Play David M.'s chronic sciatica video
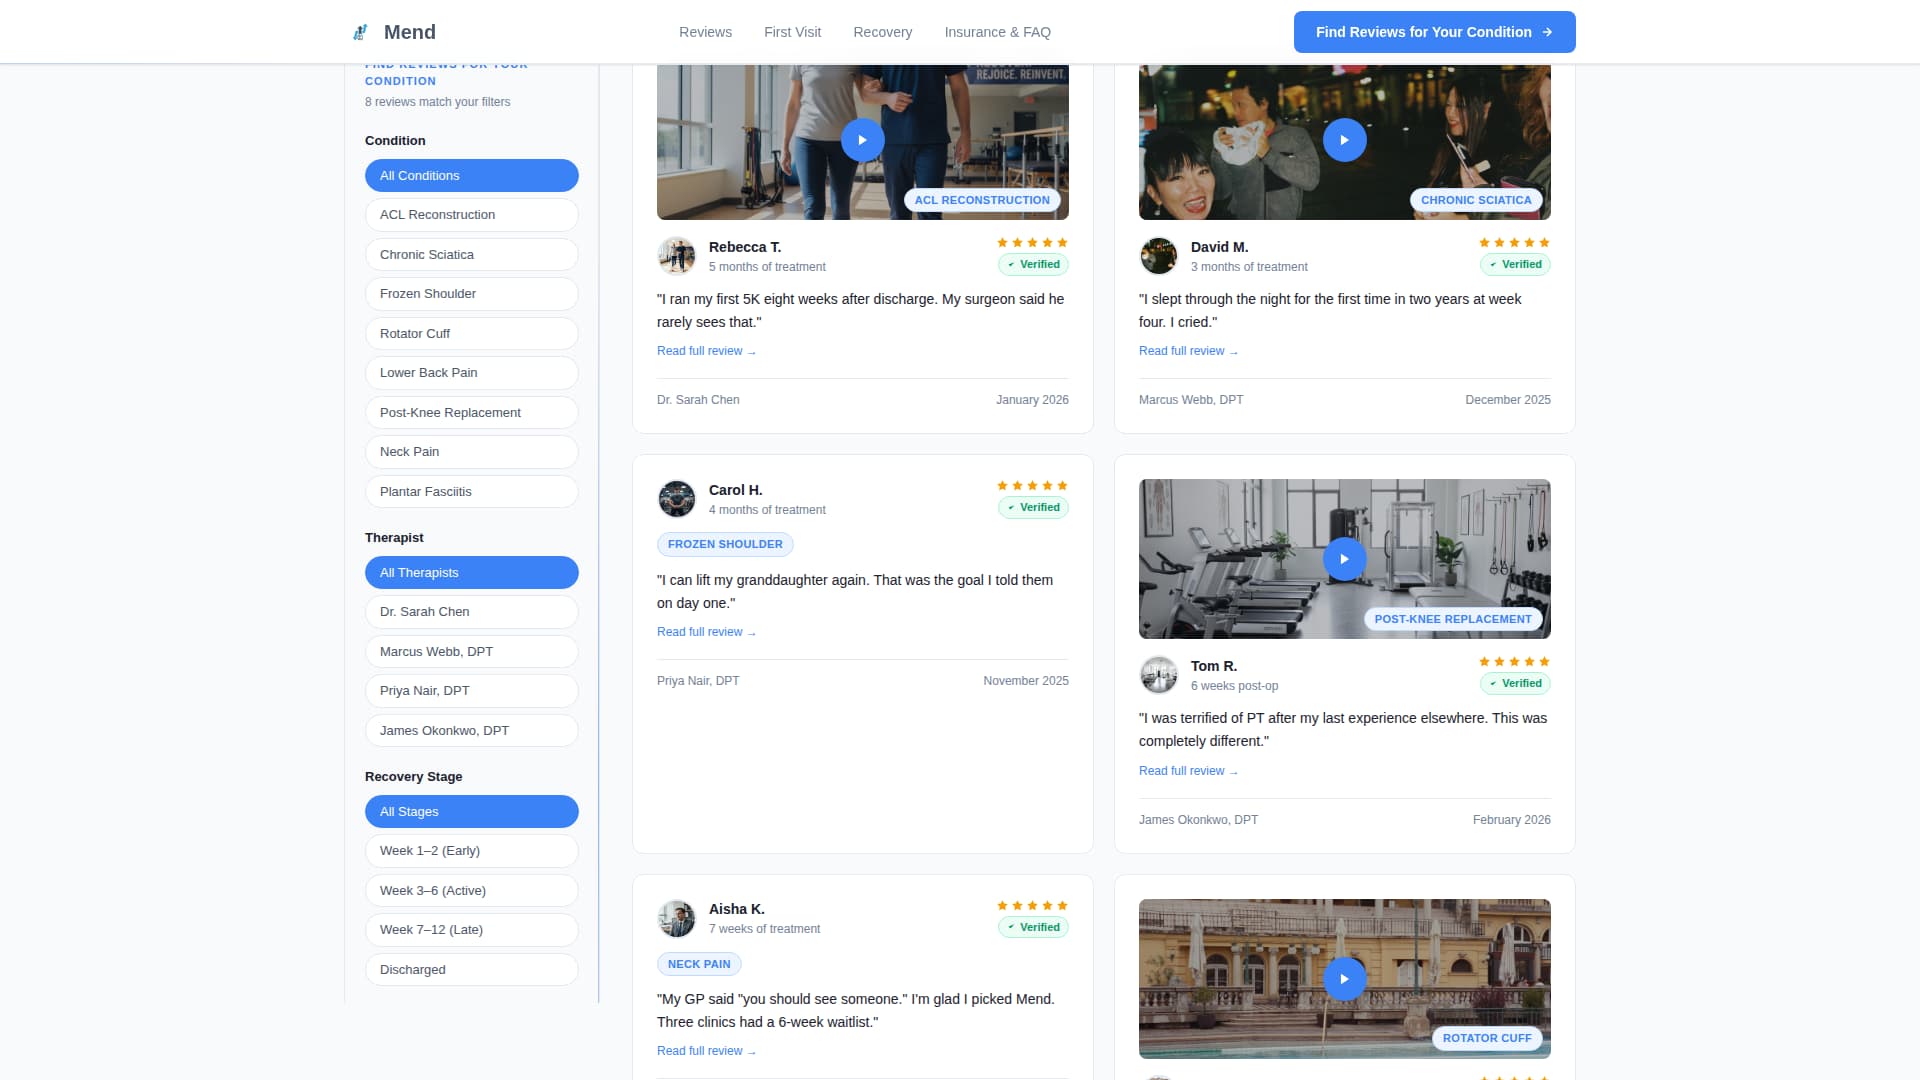This screenshot has height=1080, width=1920. click(x=1344, y=140)
